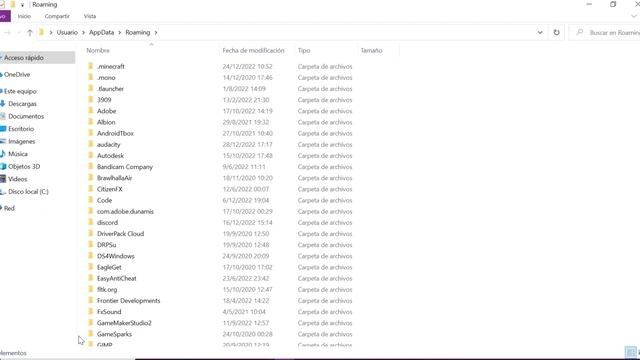Click the audacity folder icon
The height and width of the screenshot is (360, 640).
coord(91,144)
